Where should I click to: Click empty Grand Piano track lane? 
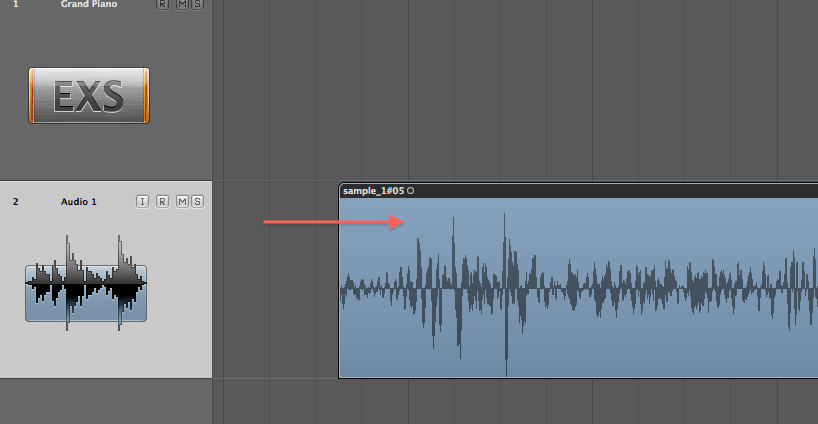point(500,90)
